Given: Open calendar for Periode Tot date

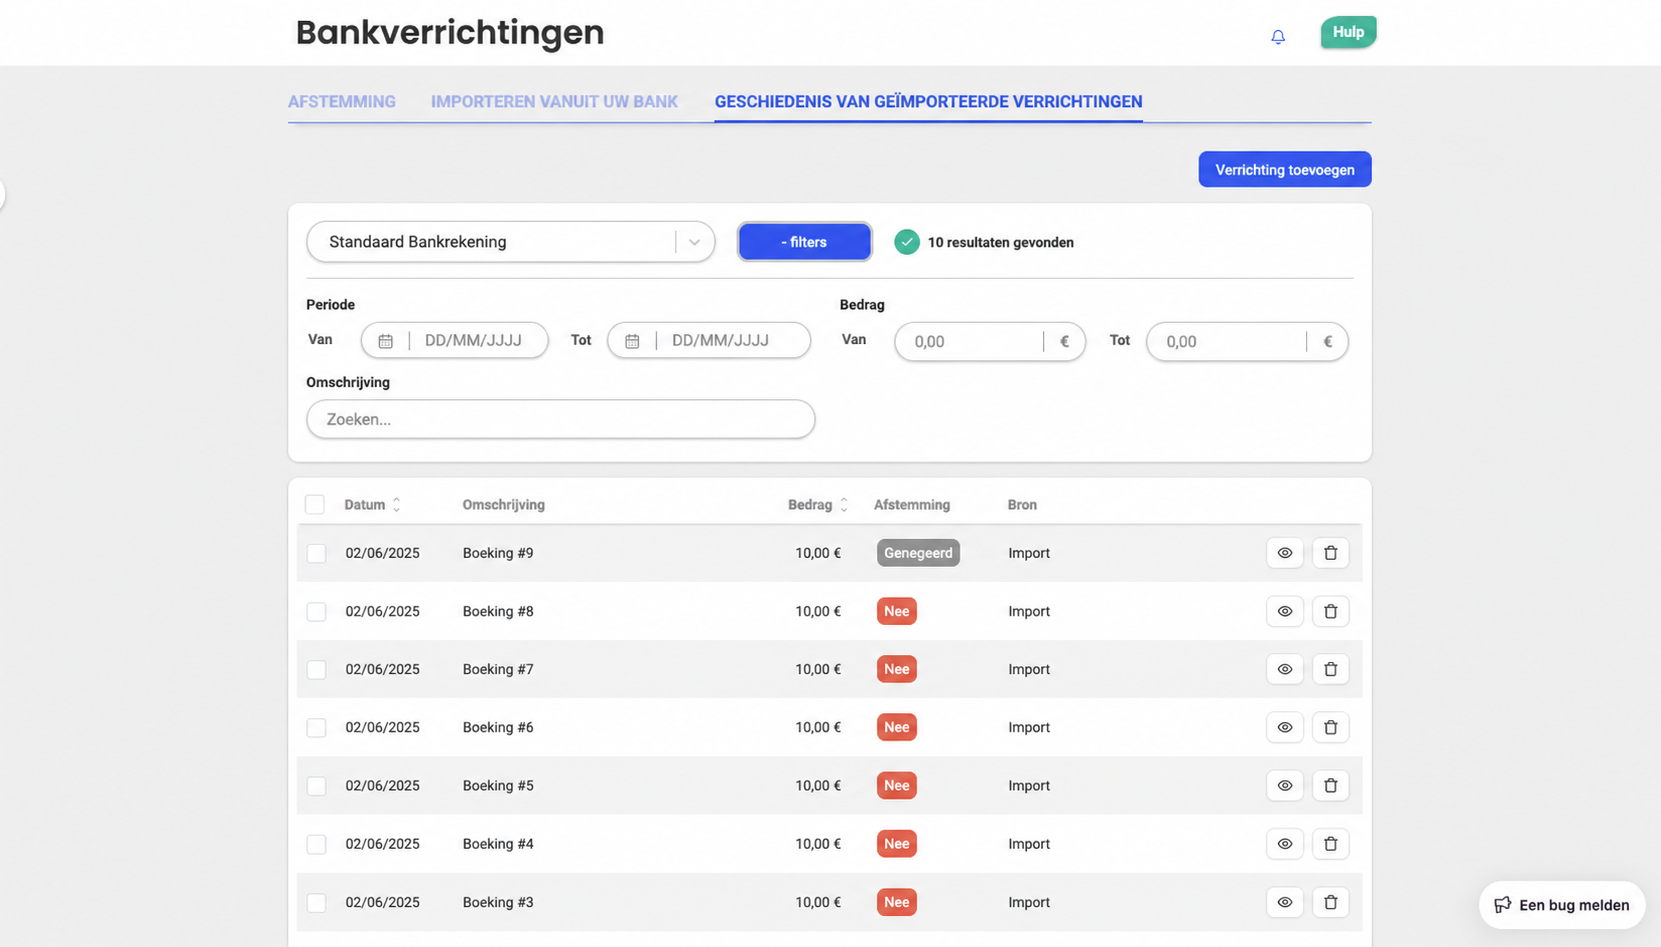Looking at the screenshot, I should tap(632, 341).
